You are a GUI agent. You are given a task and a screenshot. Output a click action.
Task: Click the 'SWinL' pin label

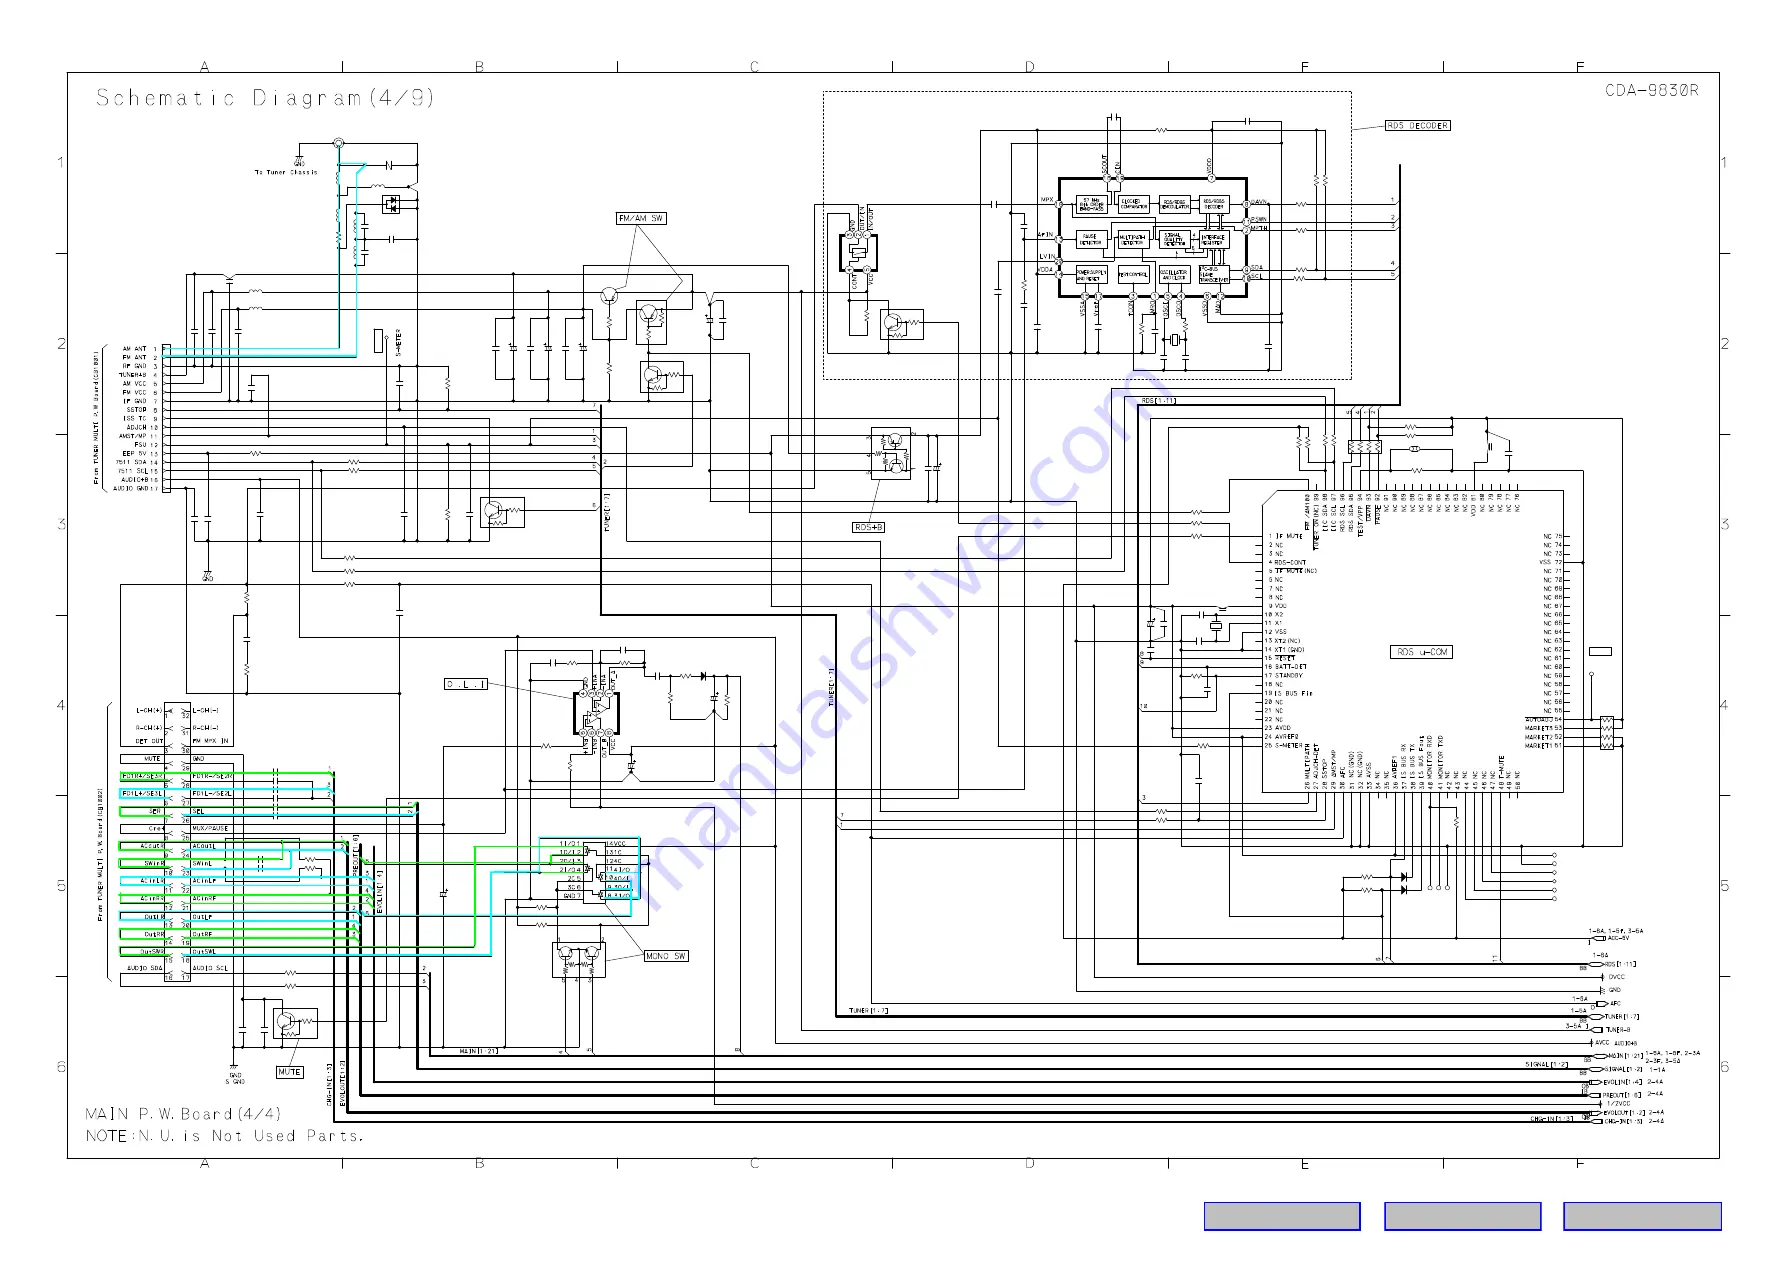click(202, 864)
